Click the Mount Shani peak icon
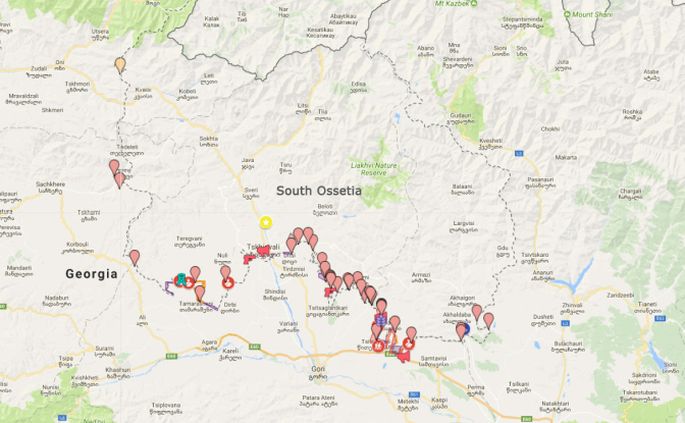685x423 pixels. (x=567, y=14)
